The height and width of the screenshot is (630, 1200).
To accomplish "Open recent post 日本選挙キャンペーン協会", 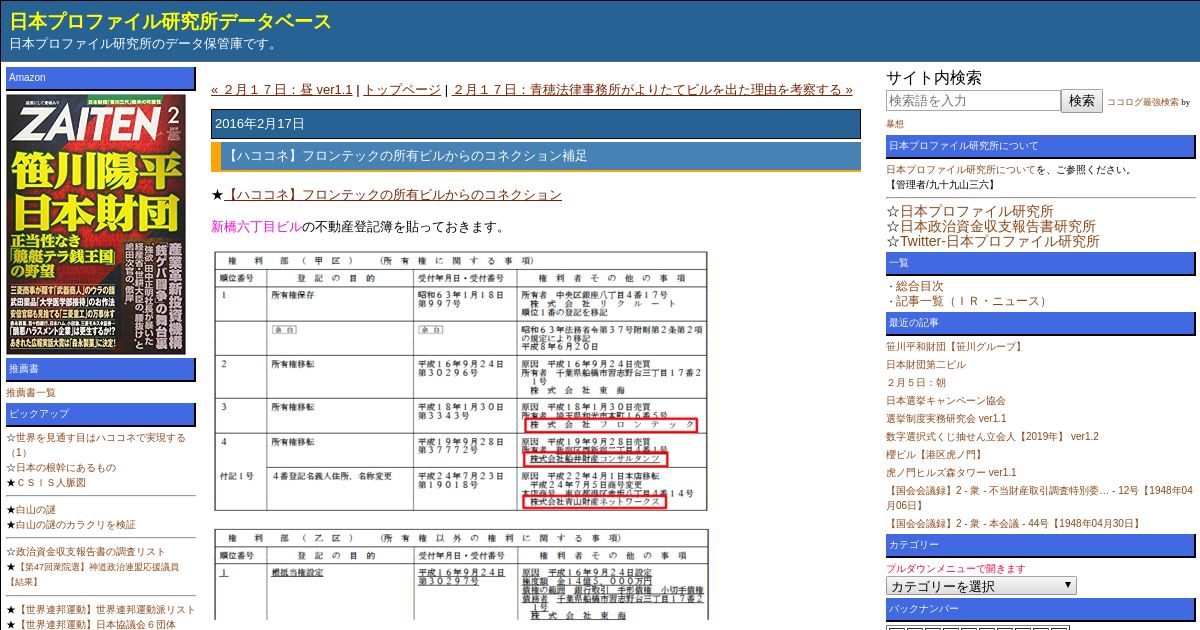I will coord(946,401).
